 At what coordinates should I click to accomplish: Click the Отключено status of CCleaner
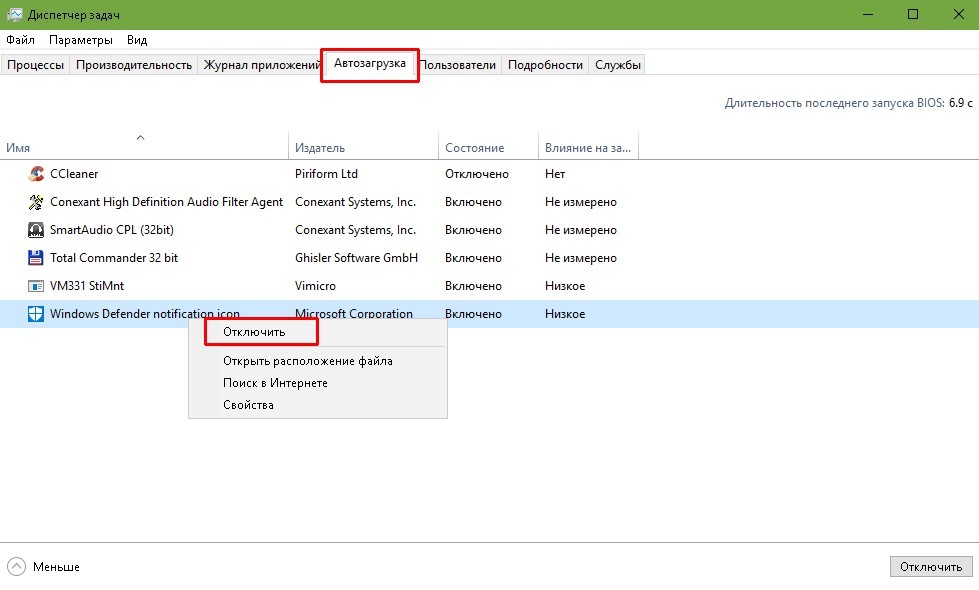tap(476, 174)
